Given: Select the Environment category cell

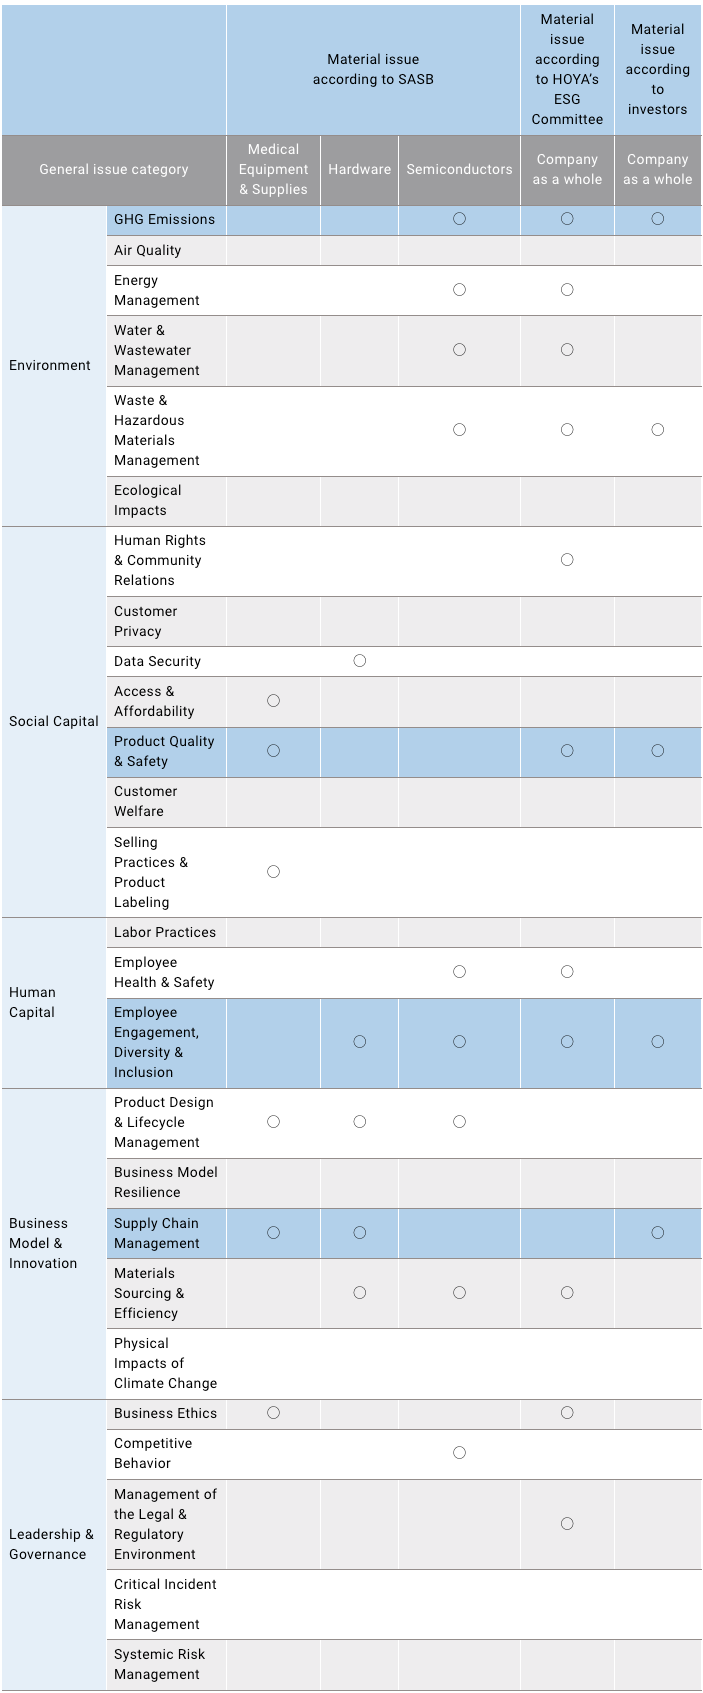Looking at the screenshot, I should (x=50, y=366).
